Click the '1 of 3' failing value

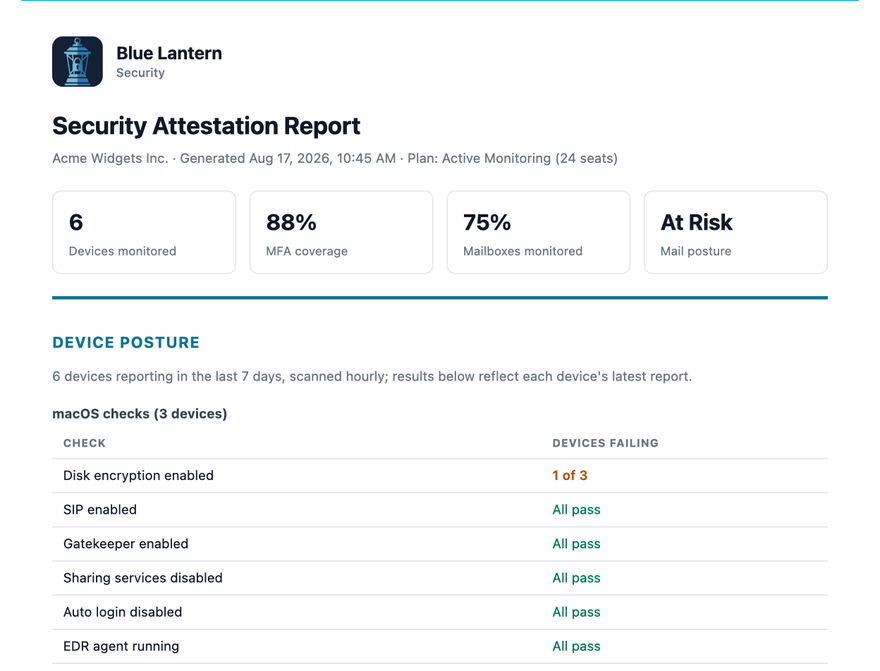click(x=570, y=476)
